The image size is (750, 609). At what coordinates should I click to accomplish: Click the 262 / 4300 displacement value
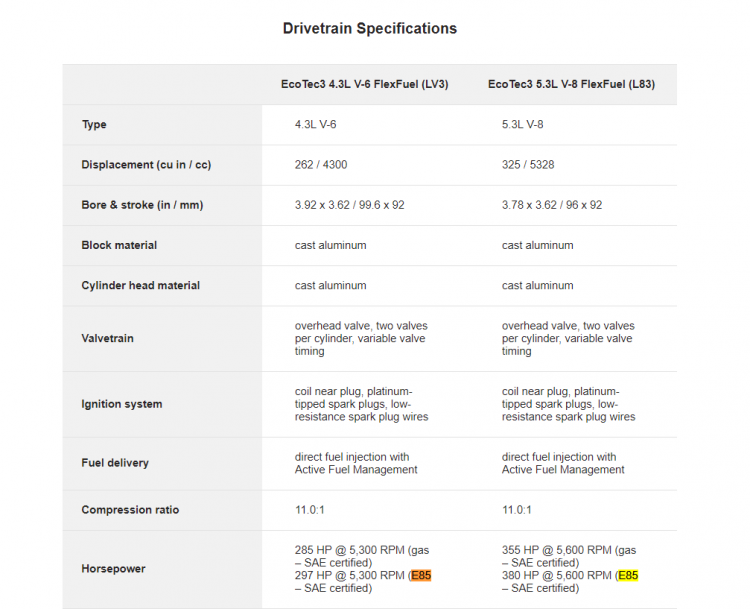click(x=321, y=165)
